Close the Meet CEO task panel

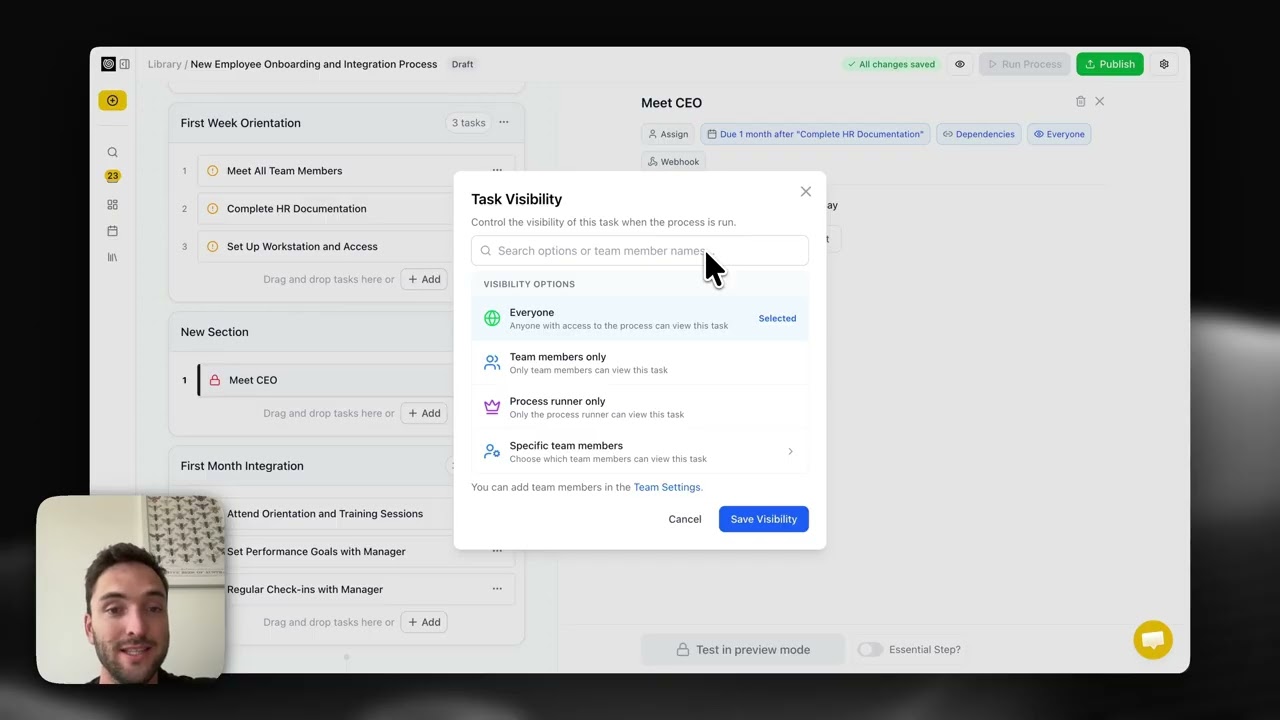click(1100, 101)
